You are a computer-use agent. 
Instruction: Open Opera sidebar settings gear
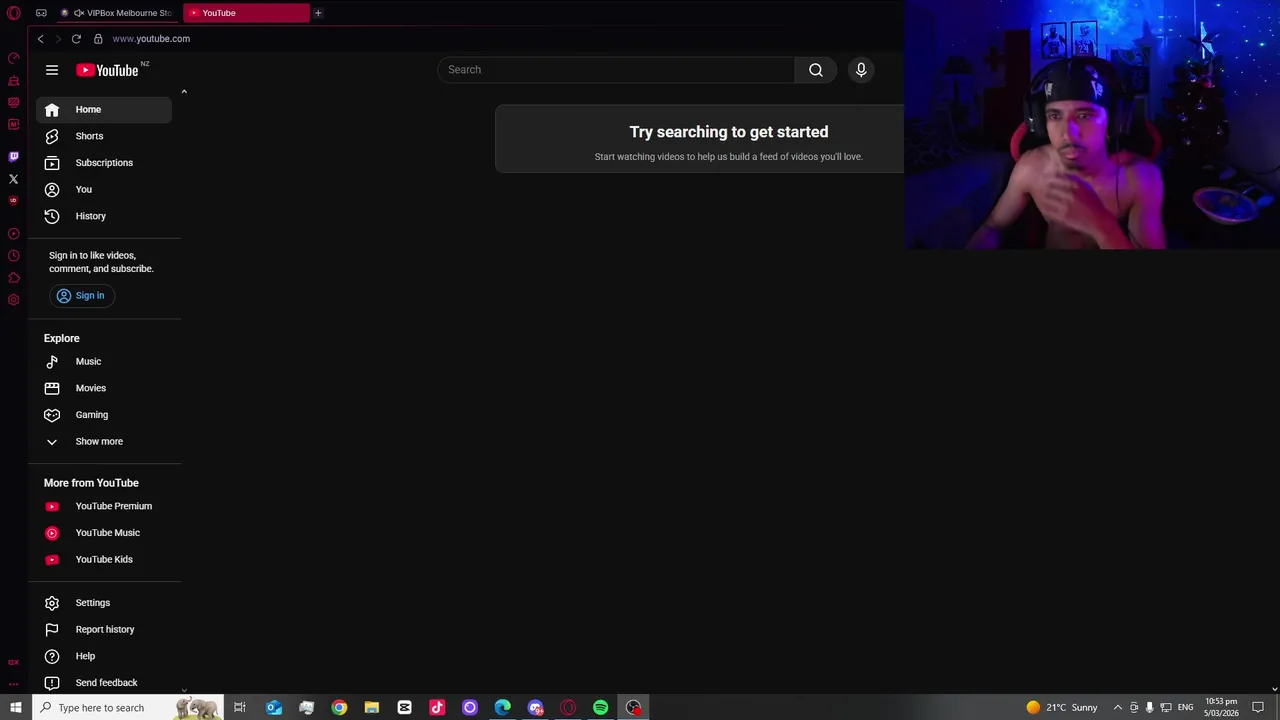(x=14, y=300)
